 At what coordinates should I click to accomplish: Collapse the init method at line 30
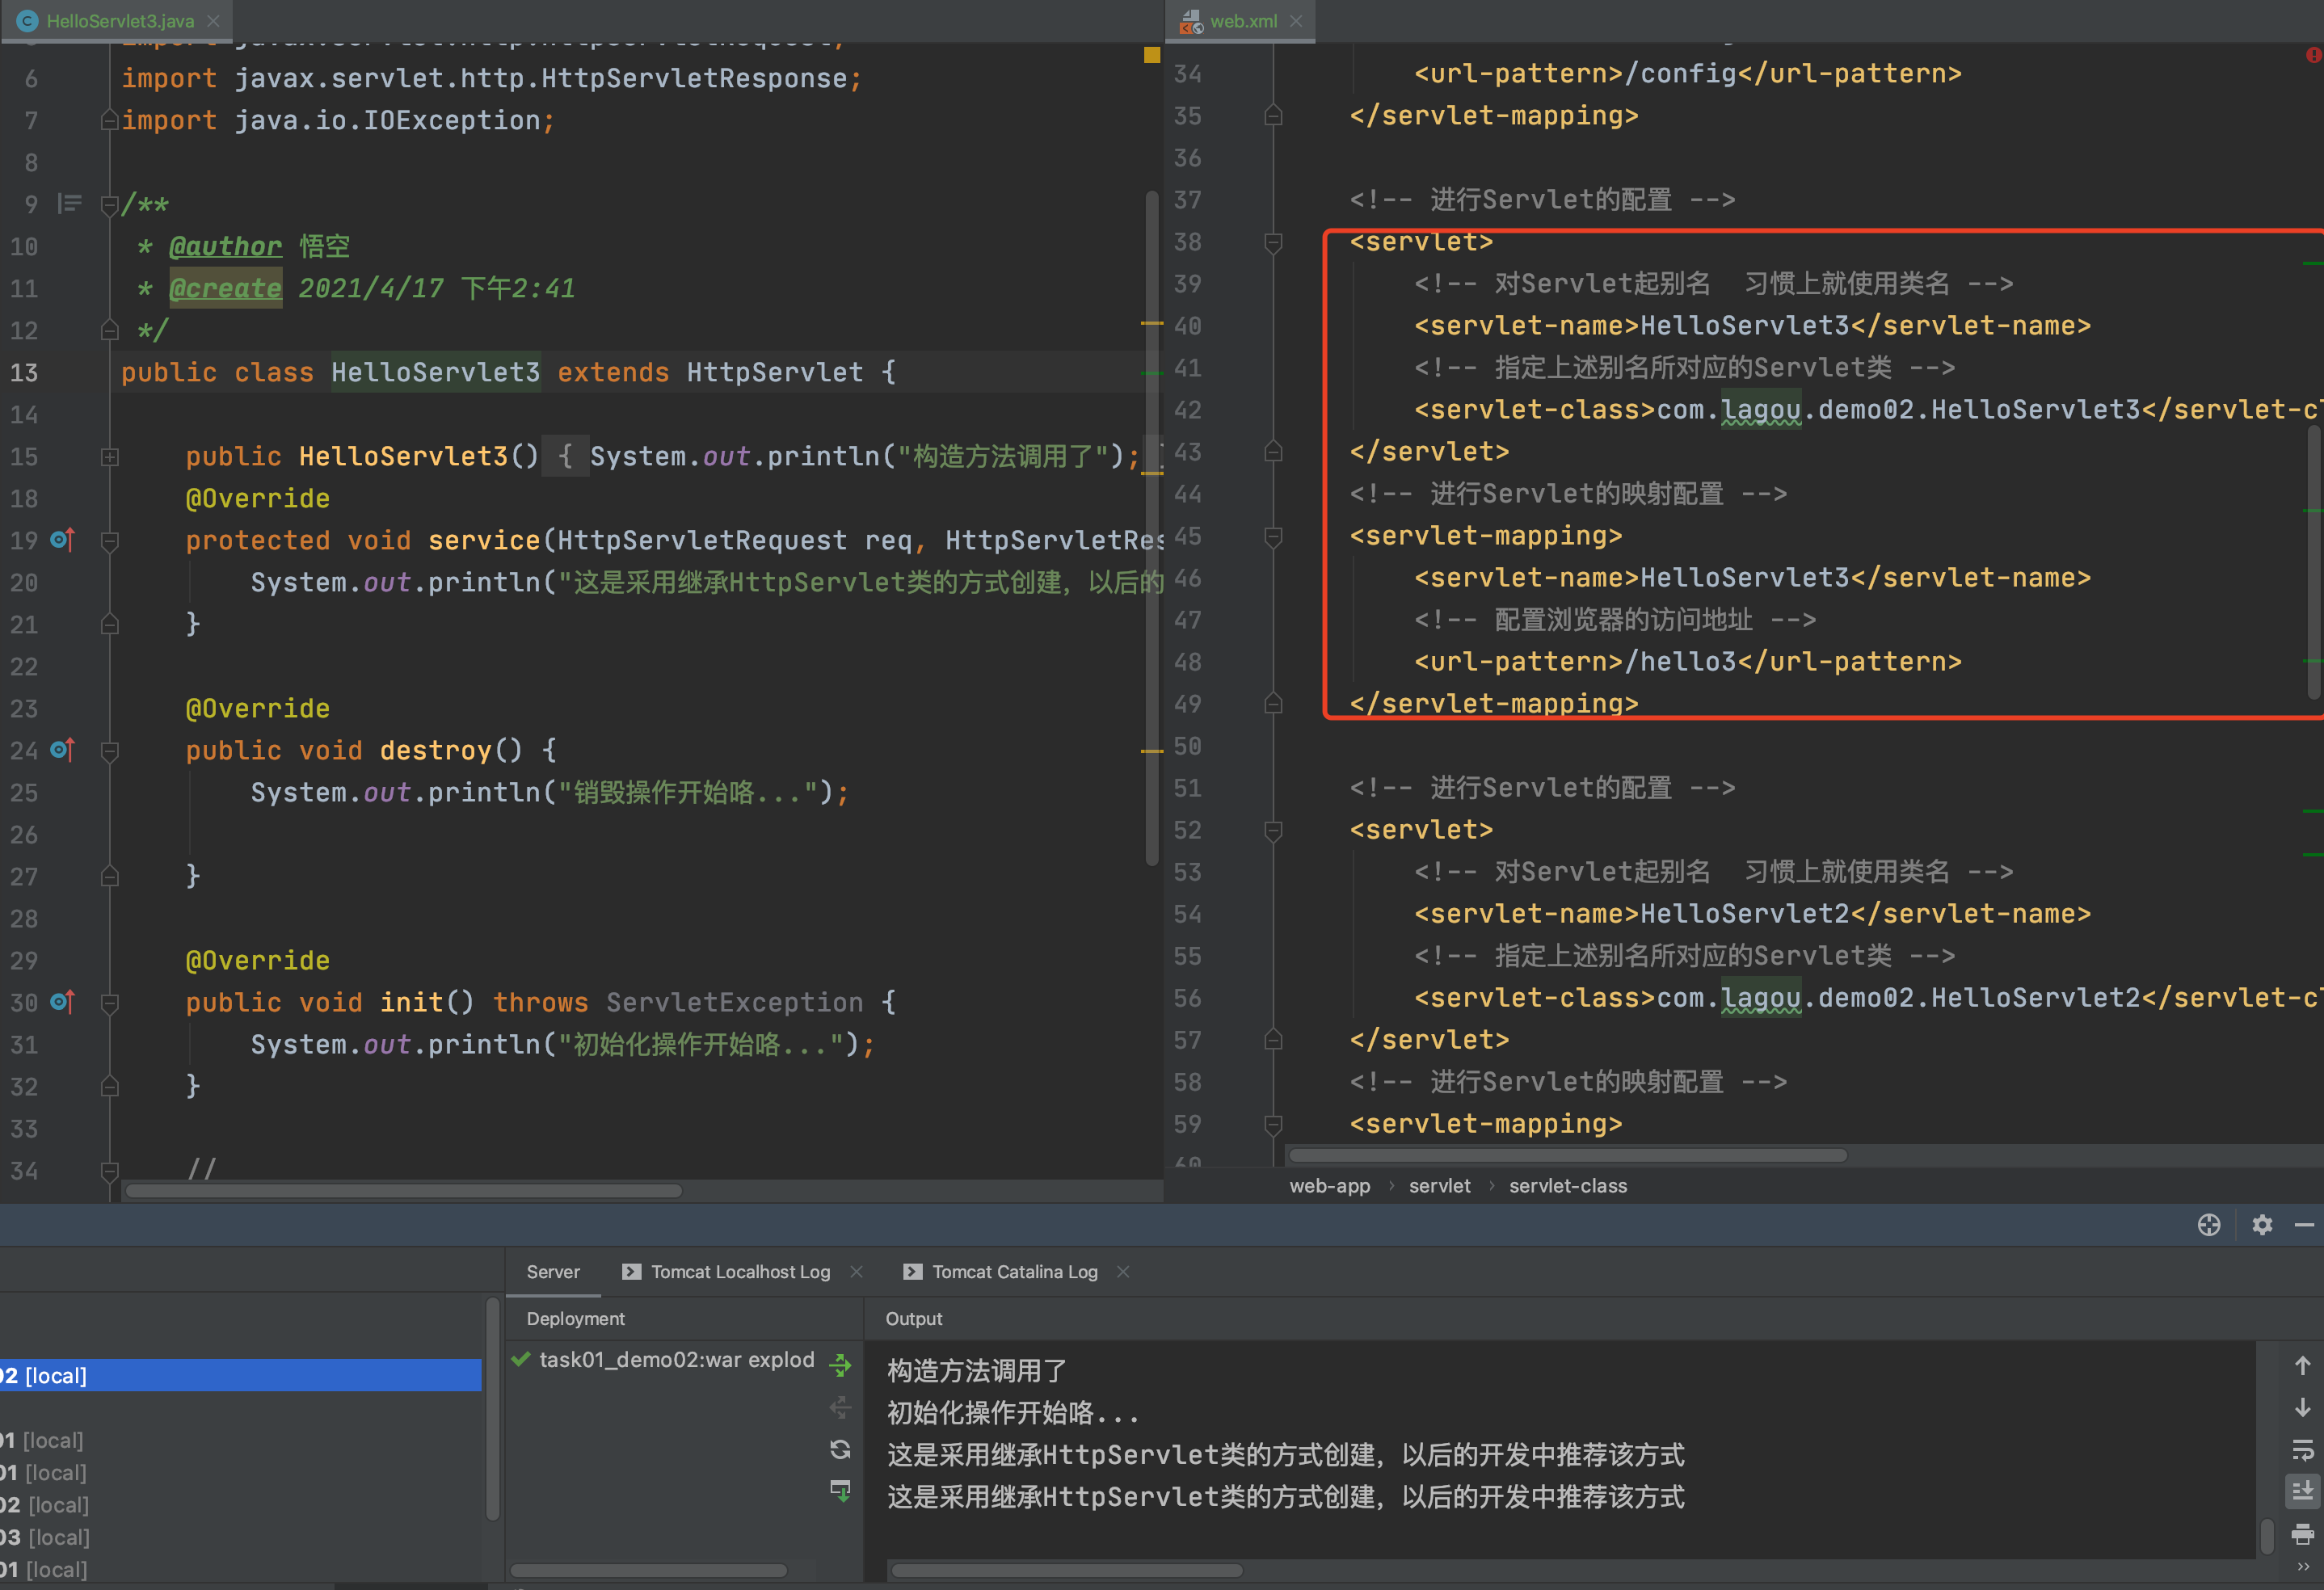pos(110,1003)
